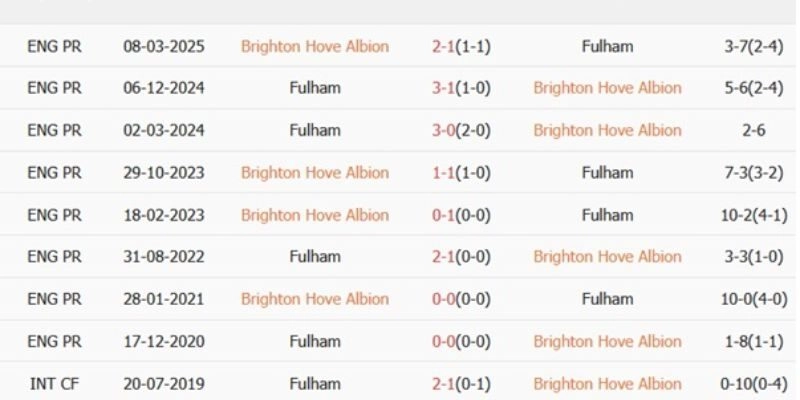Open the 2-1(1-1) score from 08-03-2025
Screen dimensions: 800x400
tap(461, 46)
